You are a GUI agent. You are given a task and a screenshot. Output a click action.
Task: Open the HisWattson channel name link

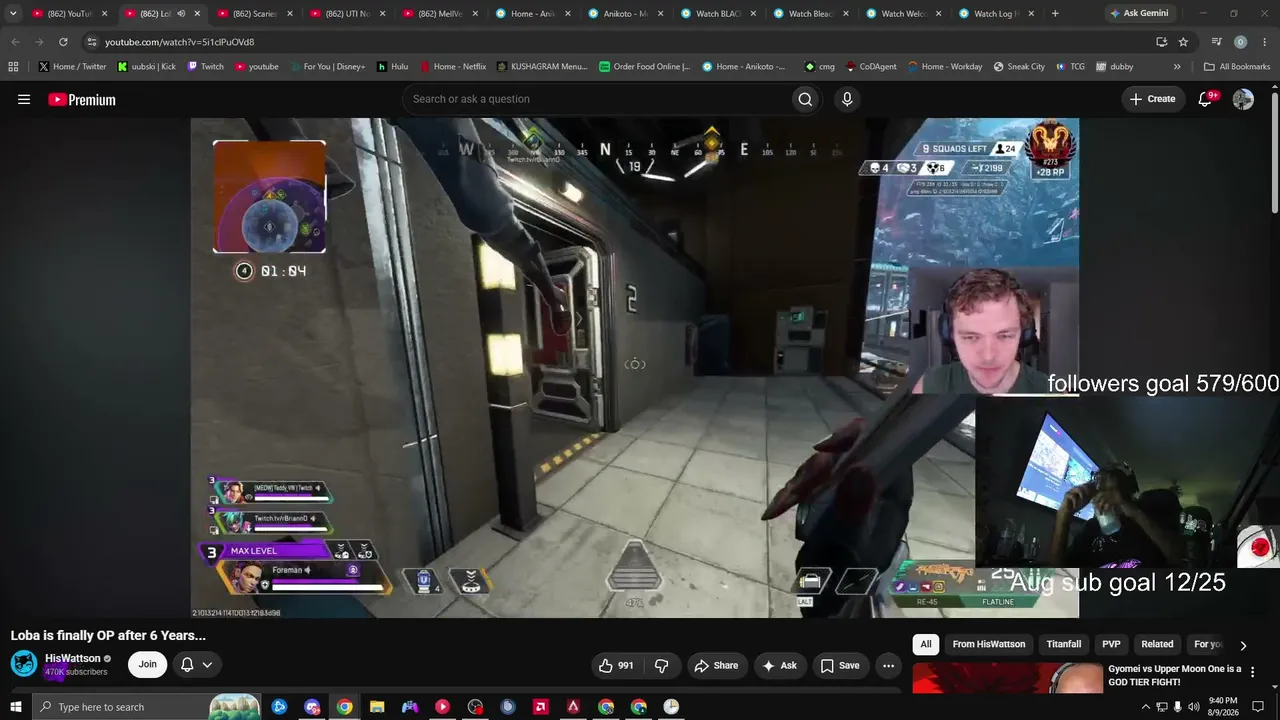(73, 659)
